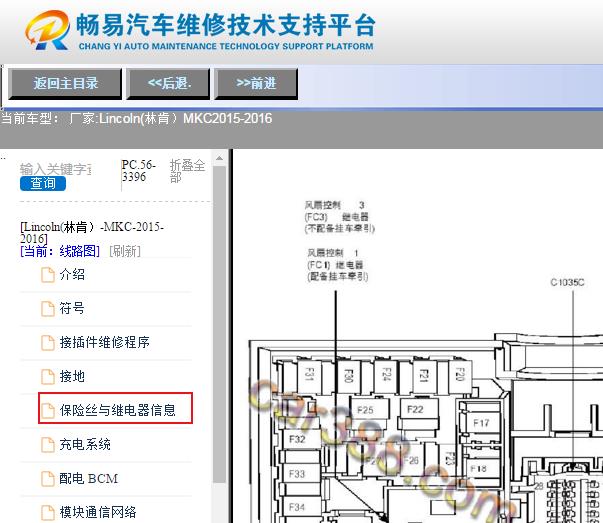The width and height of the screenshot is (603, 523).
Task: Open the 接地 tree item
Action: (x=72, y=376)
